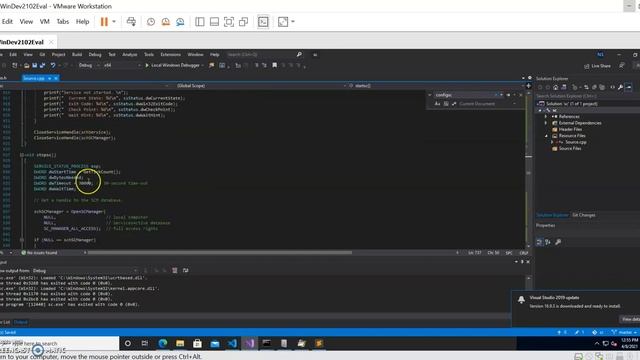Click Save All icon in Visual Studio toolbar
Image resolution: width=640 pixels, height=360 pixels.
[42, 65]
